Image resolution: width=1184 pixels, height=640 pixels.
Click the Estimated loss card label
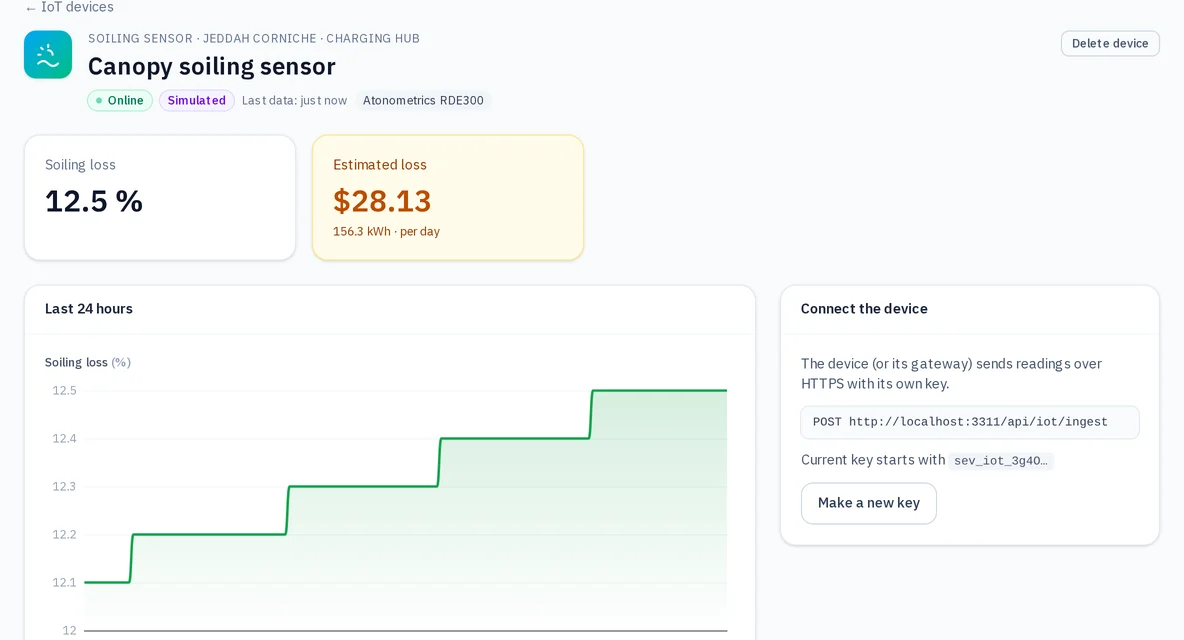coord(380,165)
